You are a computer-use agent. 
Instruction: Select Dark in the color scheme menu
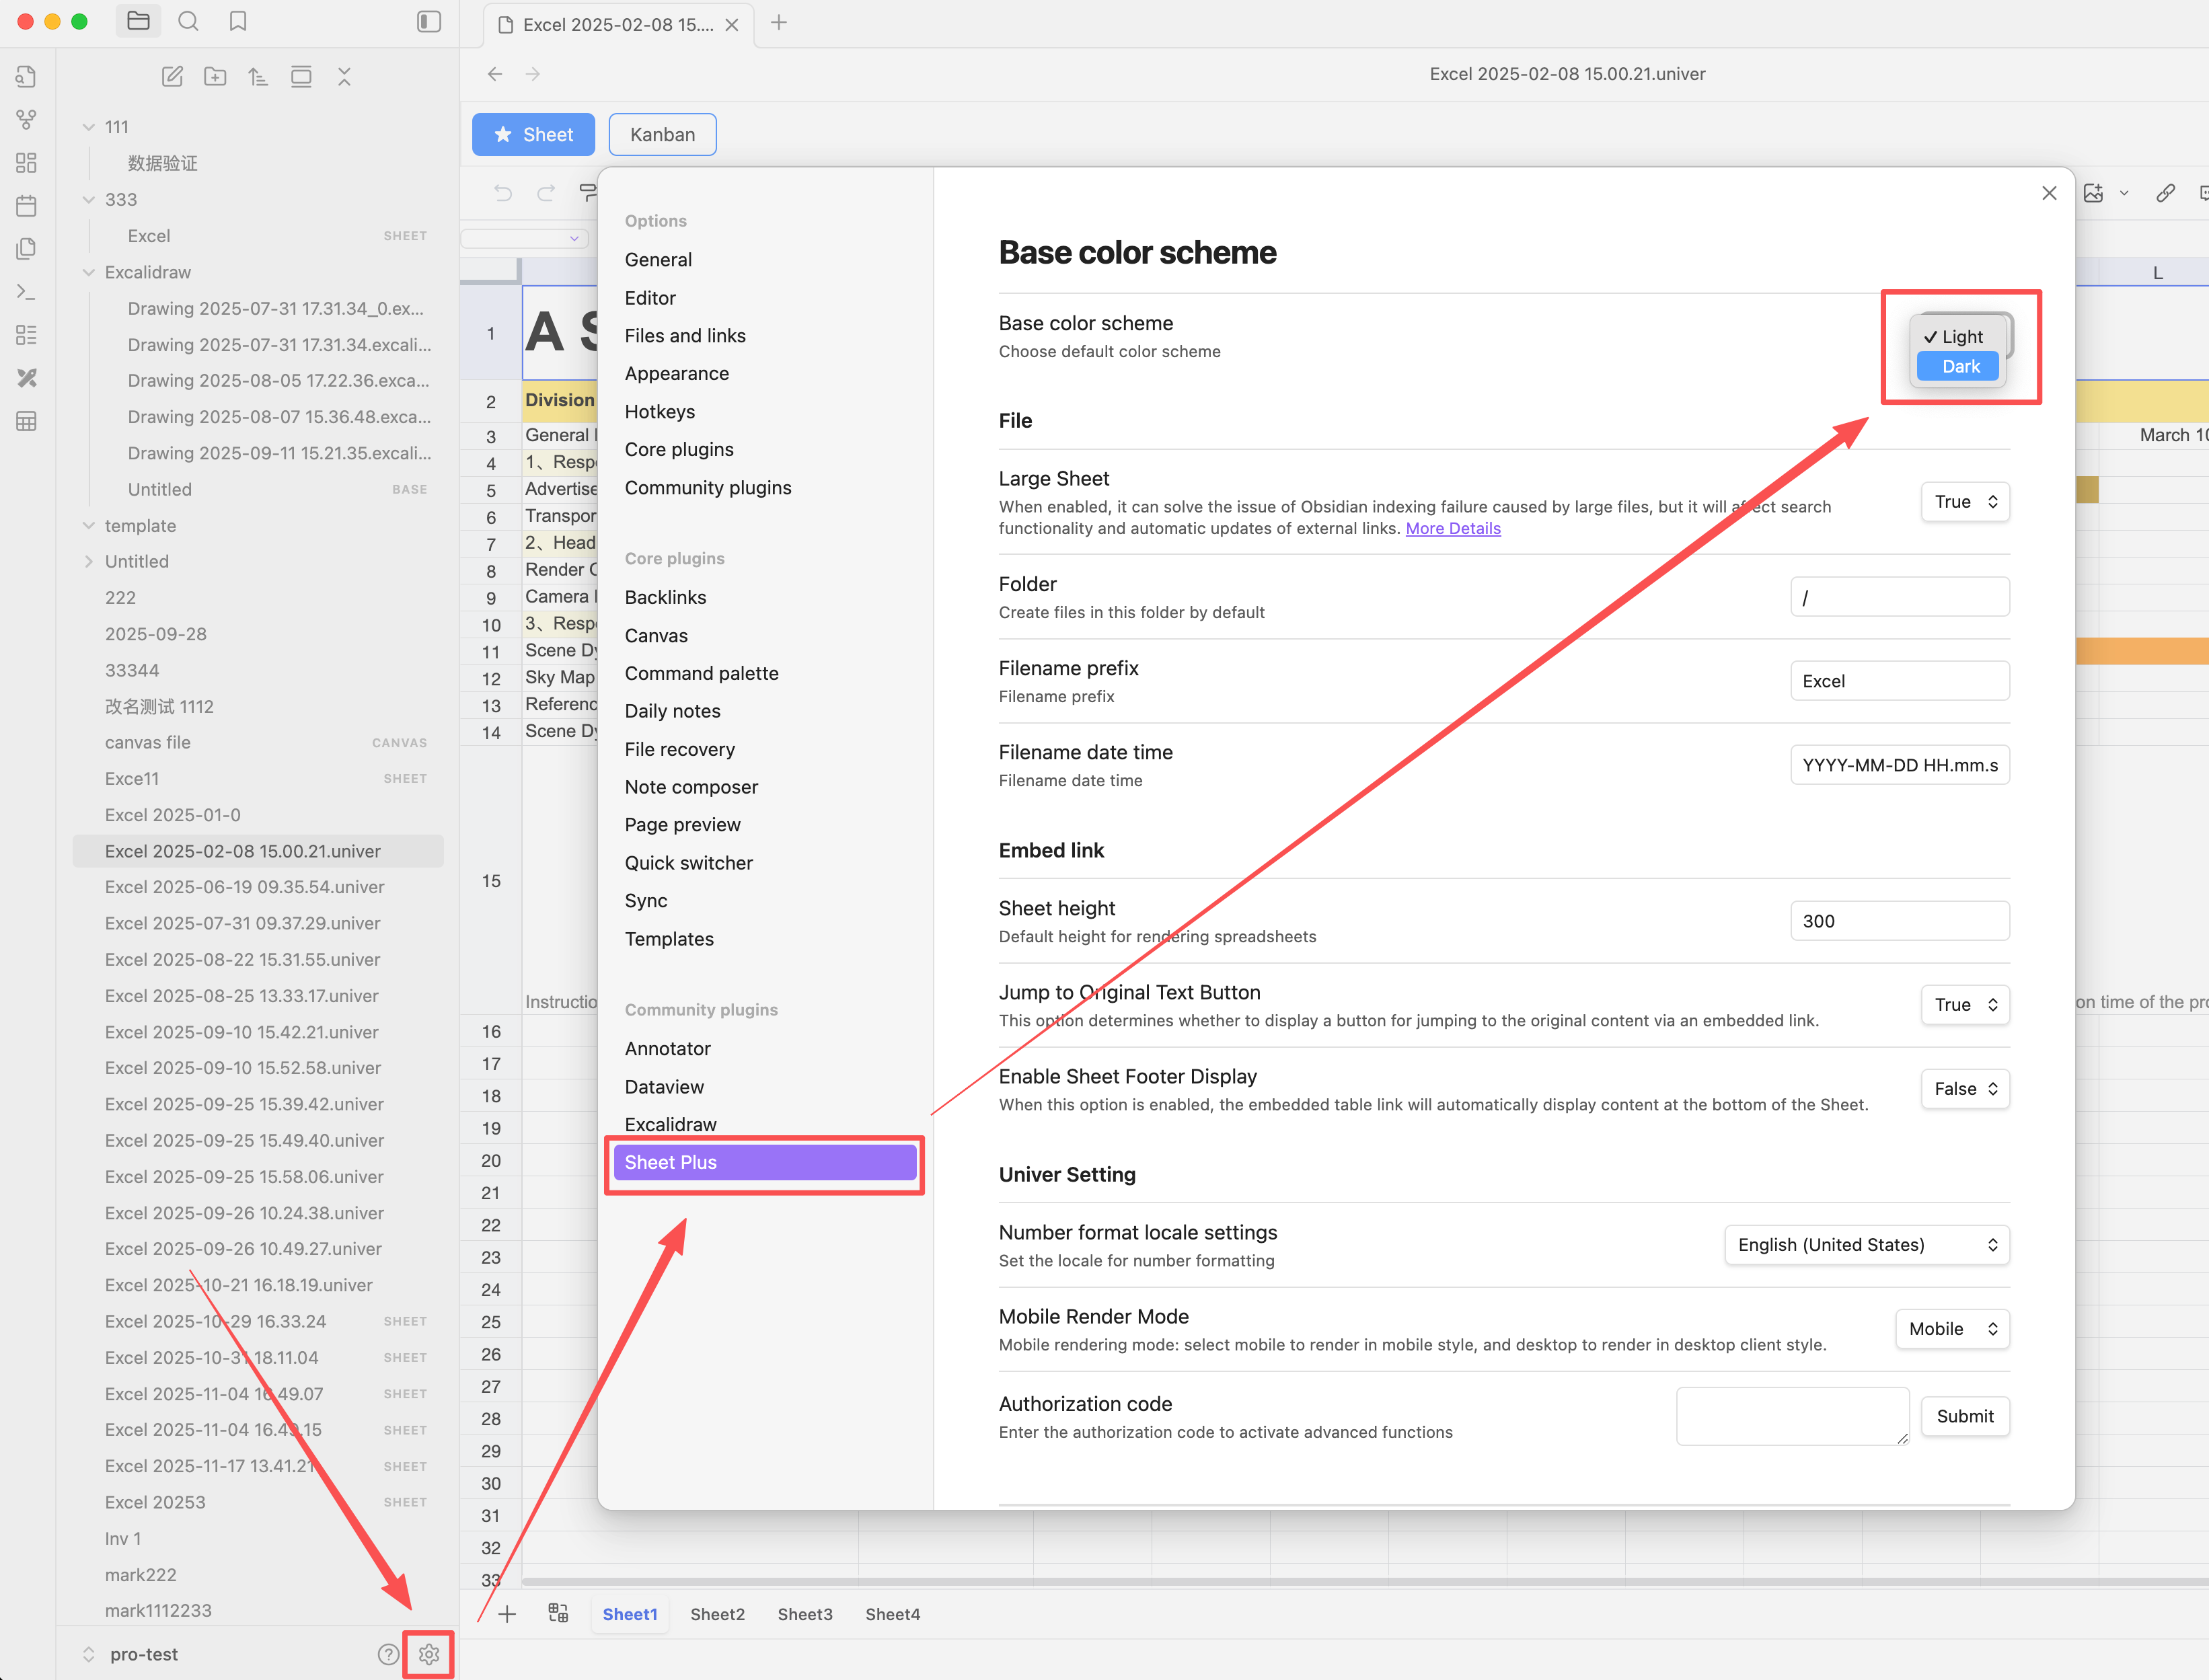(1960, 367)
